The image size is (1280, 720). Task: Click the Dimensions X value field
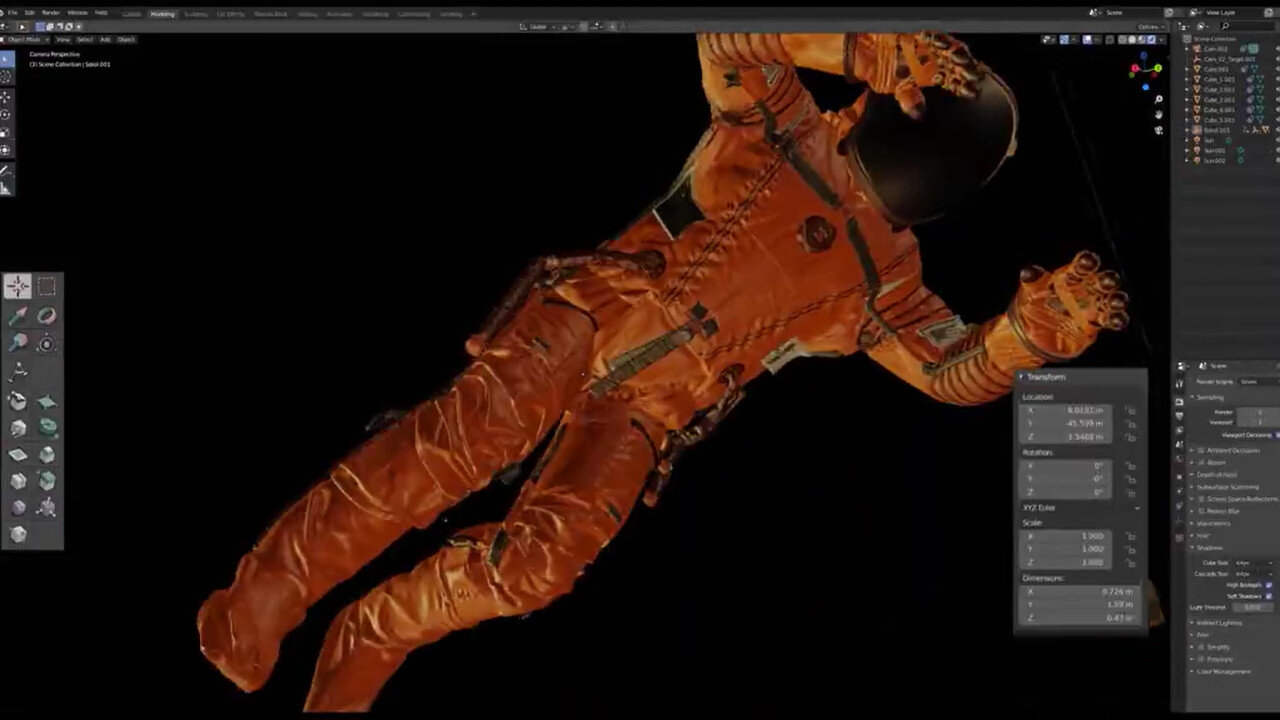point(1078,591)
